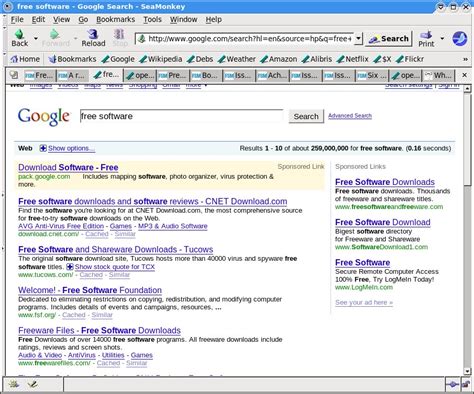474x394 pixels.
Task: Open the Print options dropdown arrow
Action: click(x=442, y=39)
